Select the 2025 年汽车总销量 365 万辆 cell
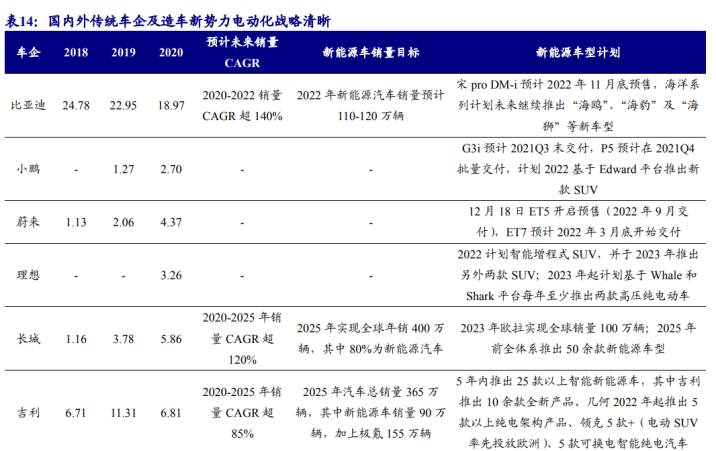716x451 pixels. click(371, 413)
